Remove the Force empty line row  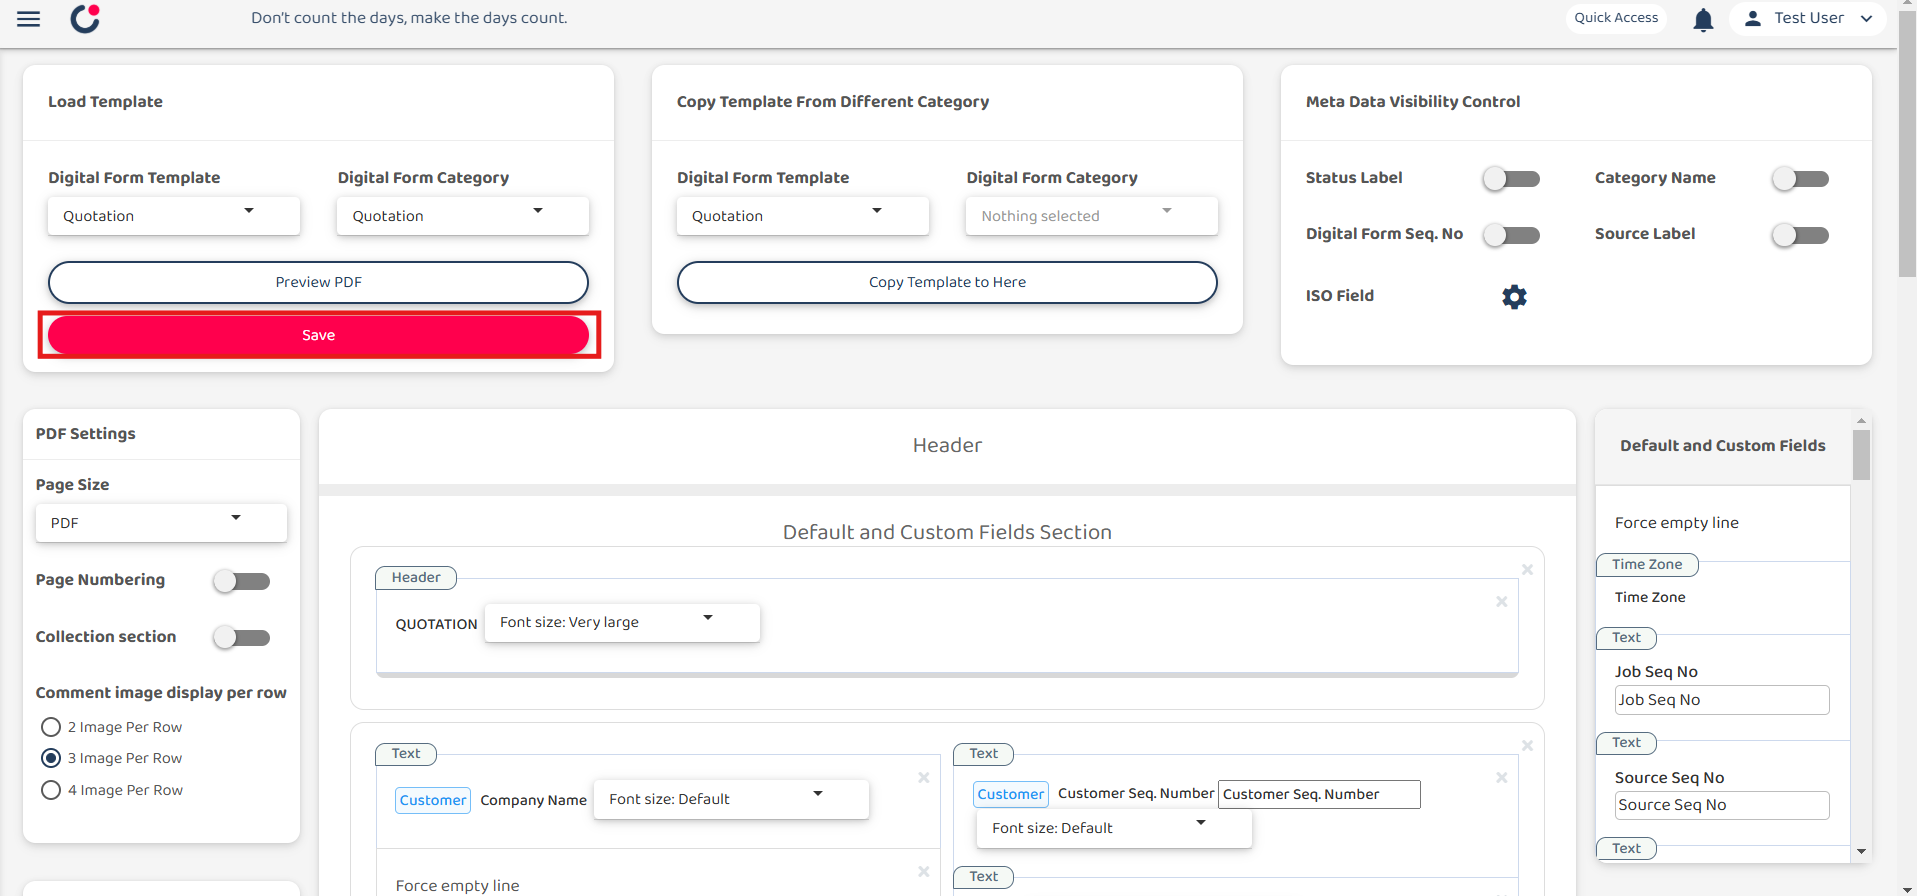pos(923,872)
